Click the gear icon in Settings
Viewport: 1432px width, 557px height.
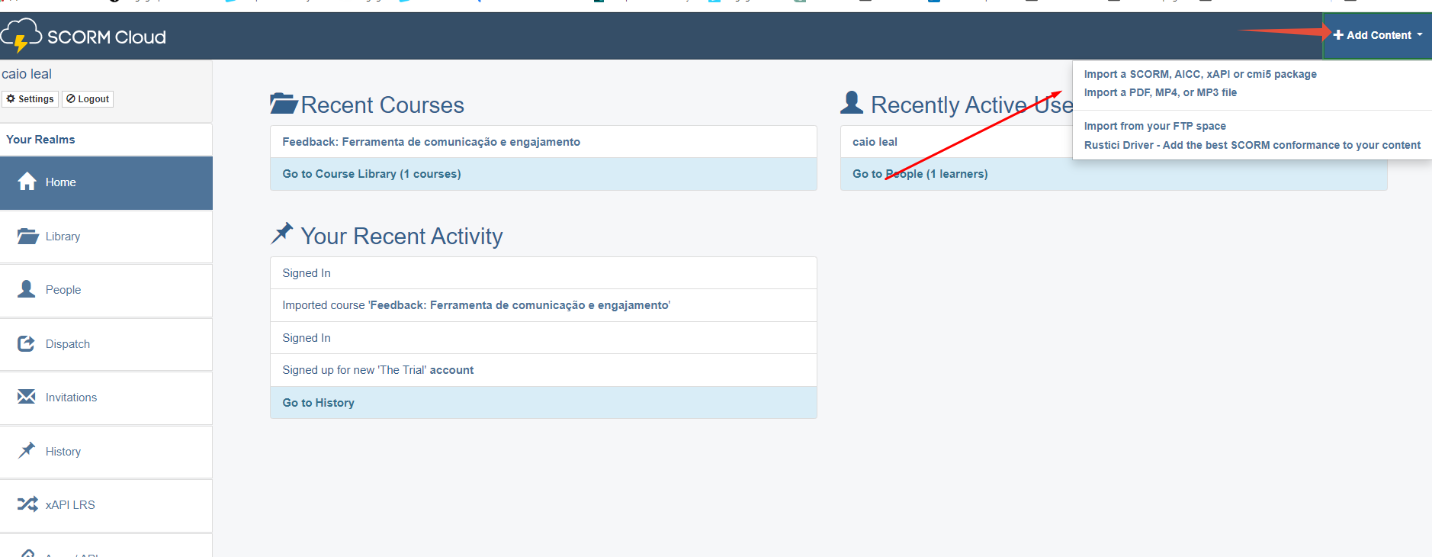click(11, 99)
